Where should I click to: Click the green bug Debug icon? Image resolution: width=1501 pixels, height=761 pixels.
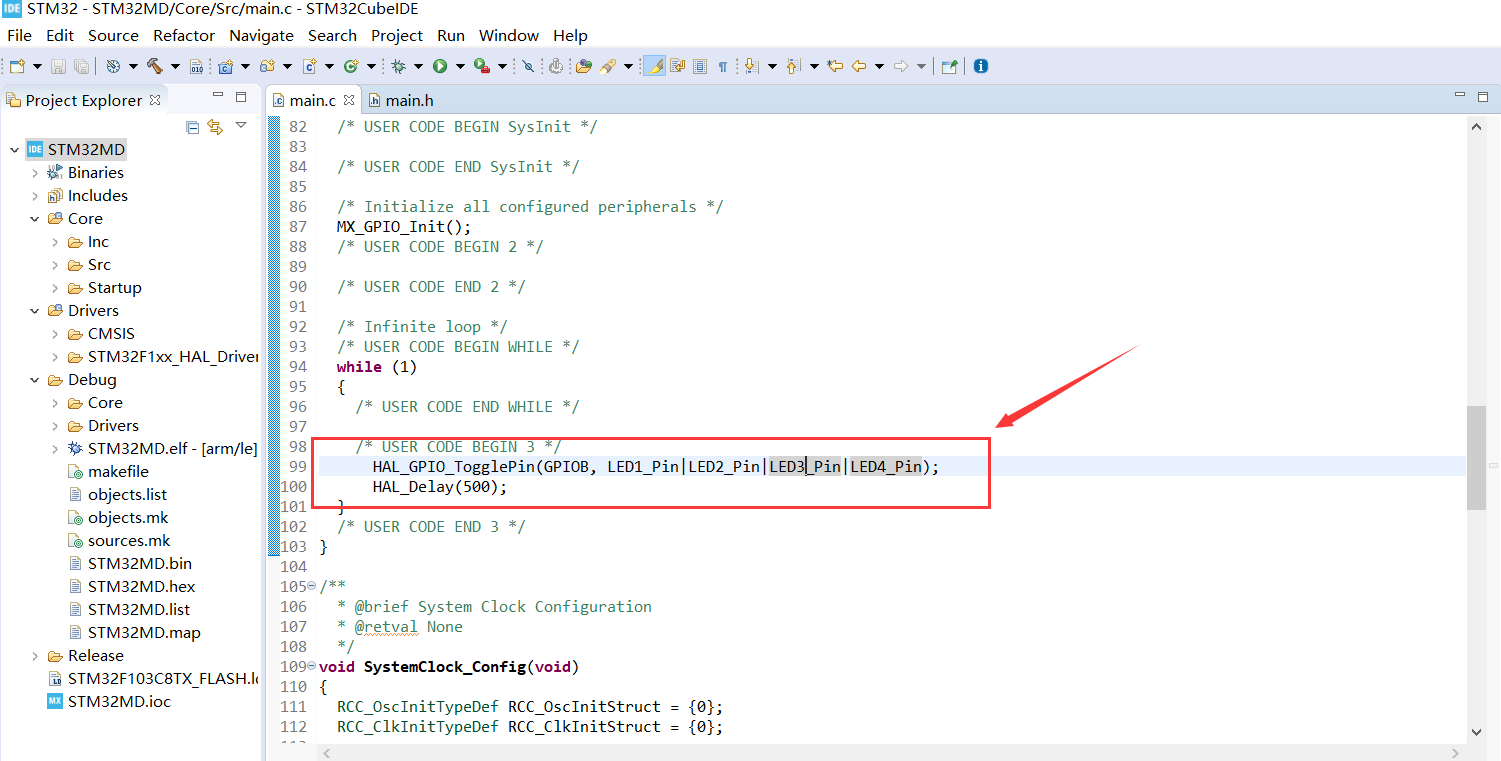[398, 66]
